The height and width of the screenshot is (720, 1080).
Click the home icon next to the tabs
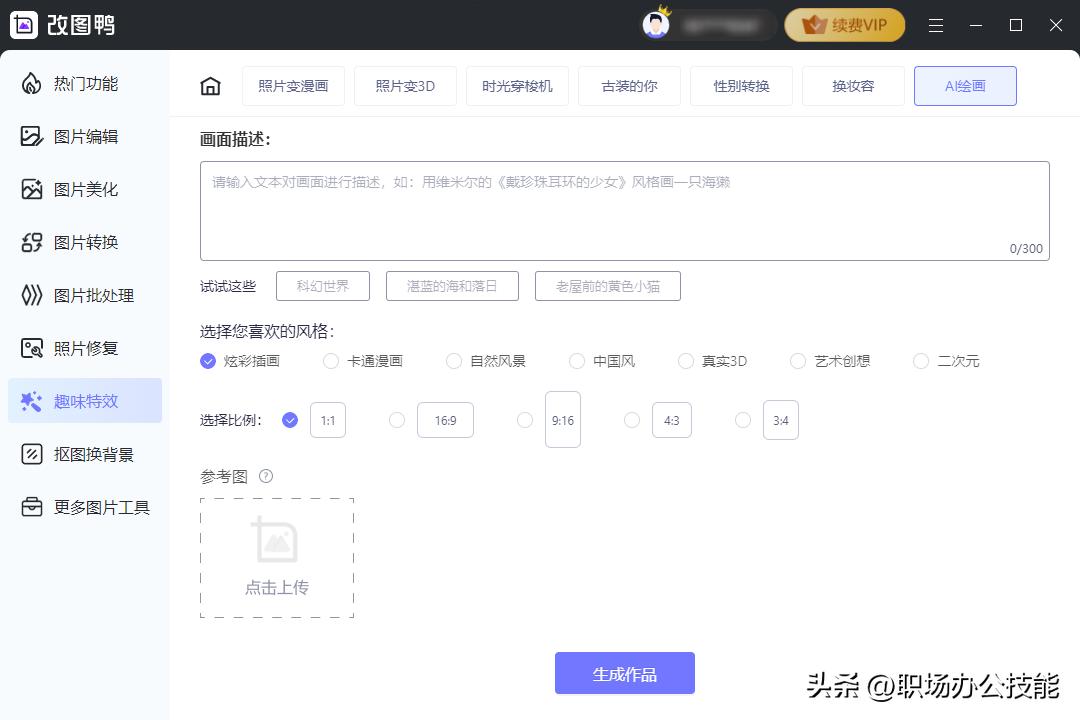click(x=210, y=86)
